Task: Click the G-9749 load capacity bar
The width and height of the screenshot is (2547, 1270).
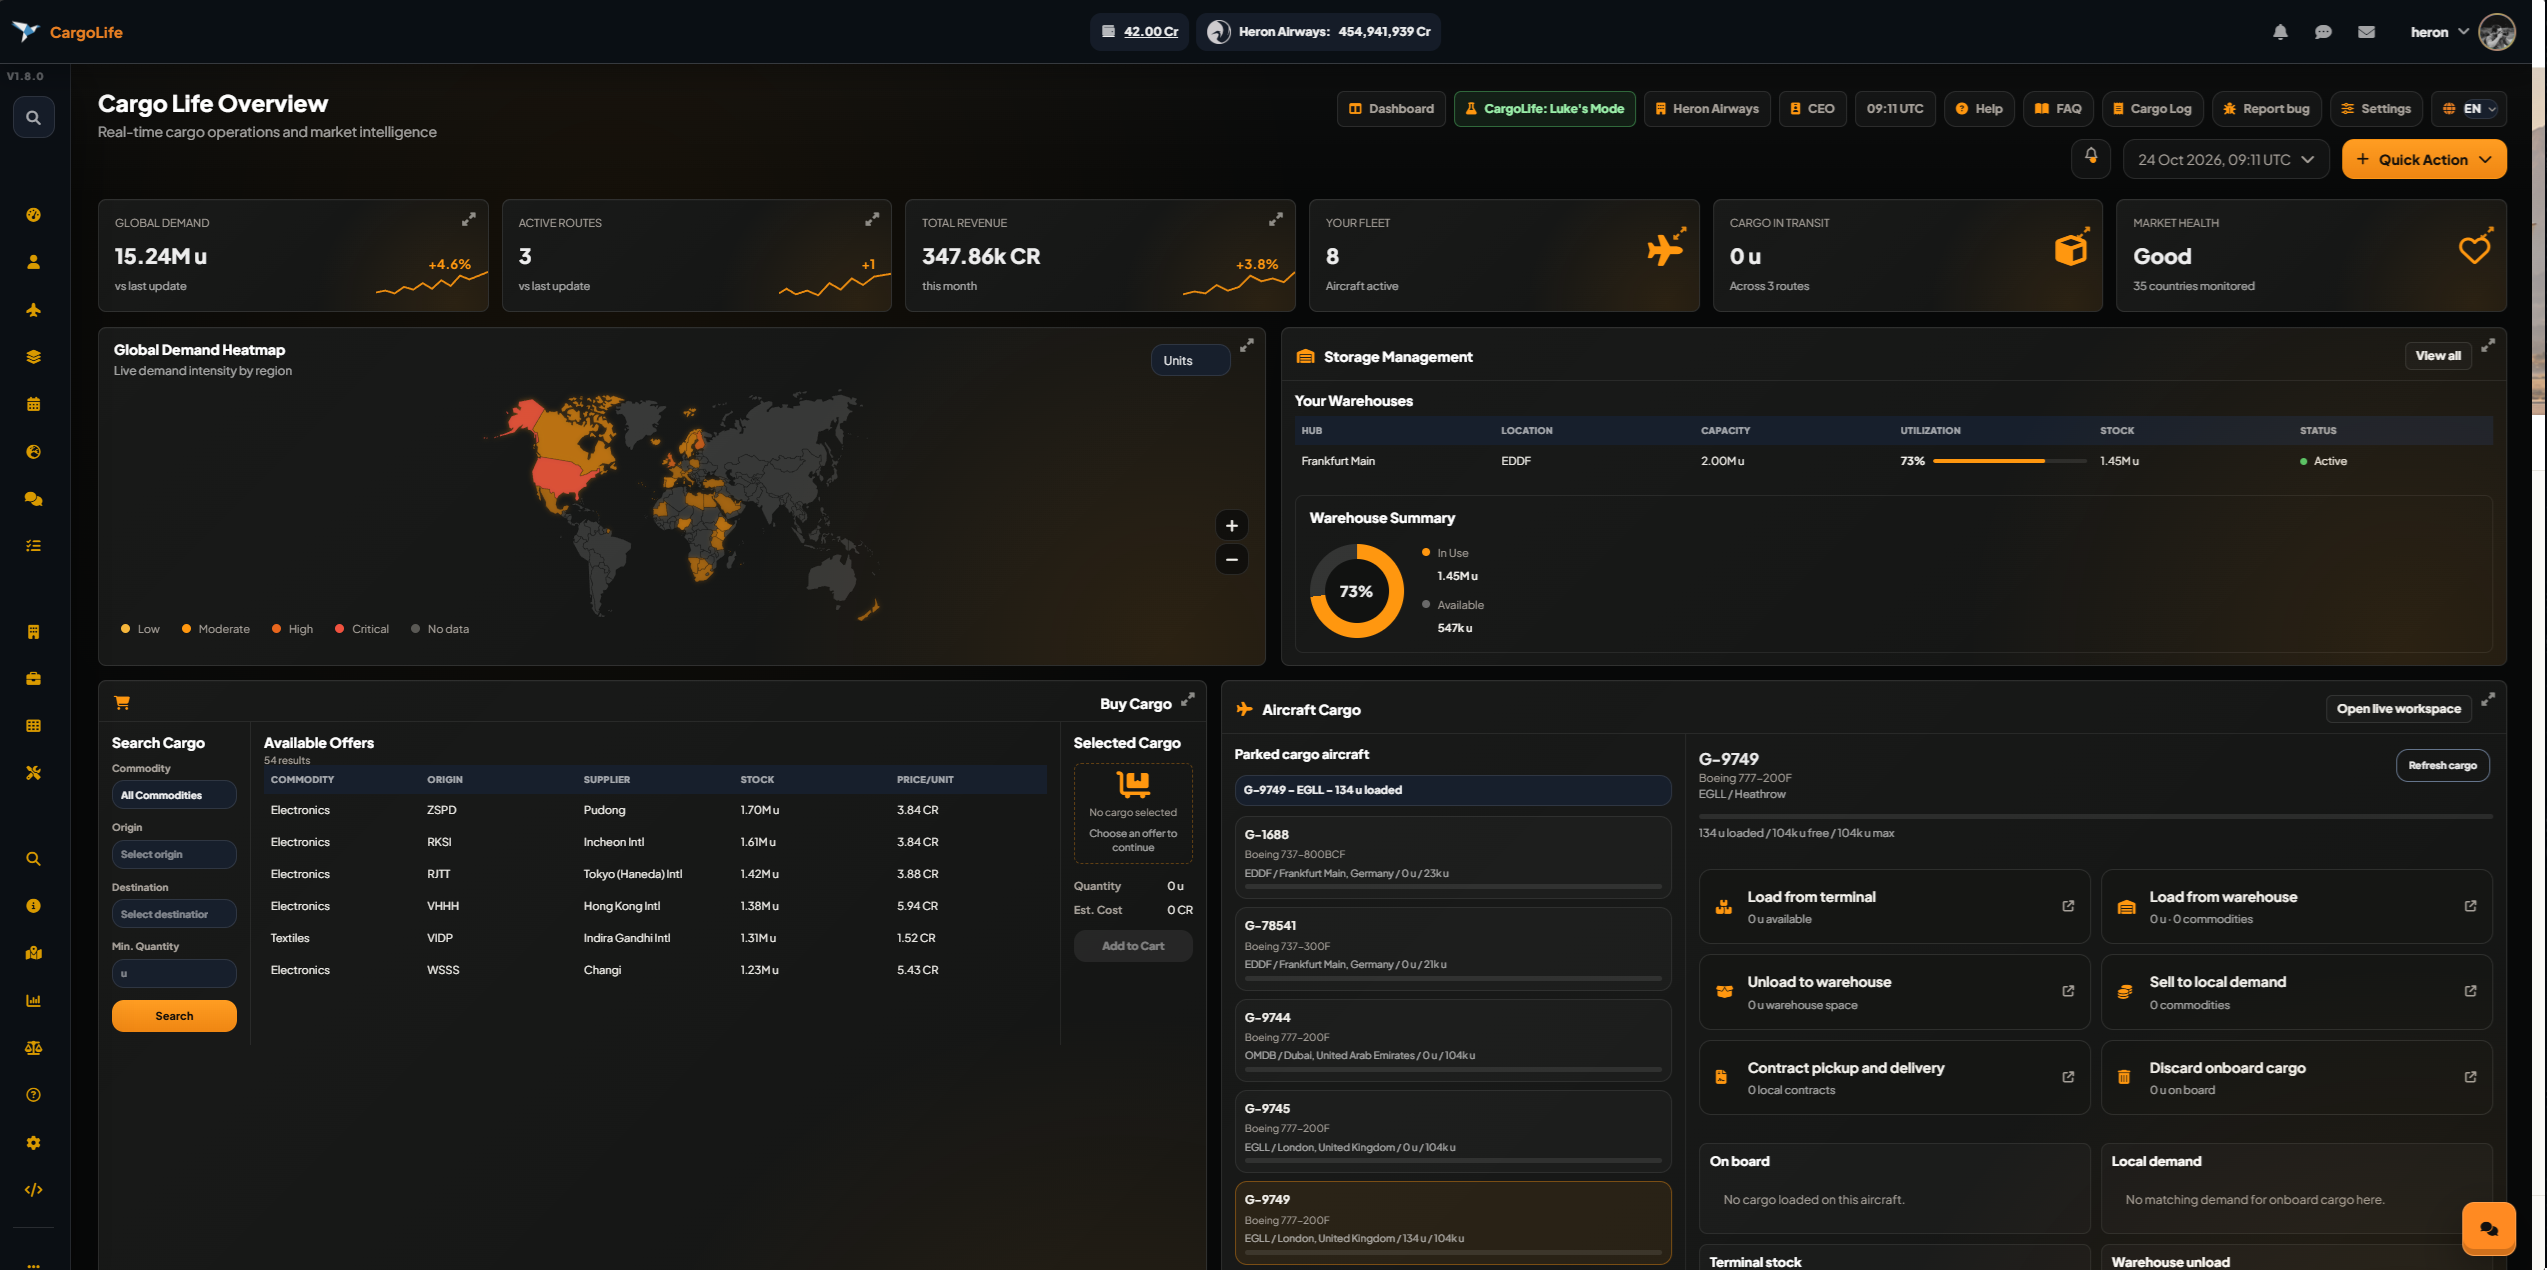Action: 2095,816
